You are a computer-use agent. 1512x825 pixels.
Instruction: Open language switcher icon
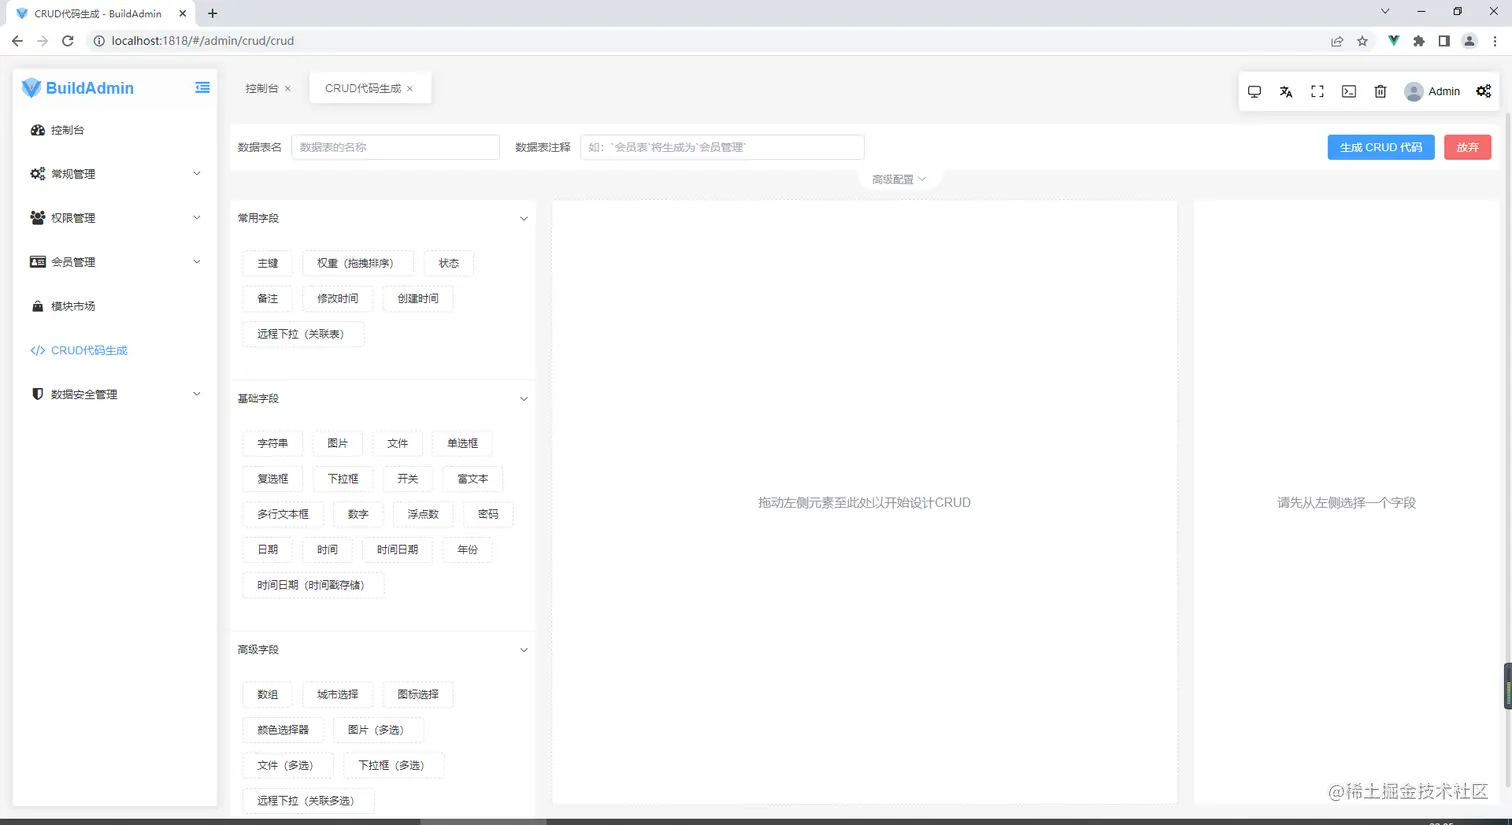pos(1286,91)
